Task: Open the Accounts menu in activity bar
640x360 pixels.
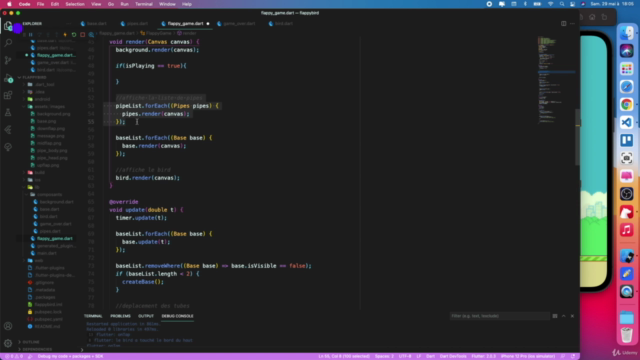Action: click(8, 326)
